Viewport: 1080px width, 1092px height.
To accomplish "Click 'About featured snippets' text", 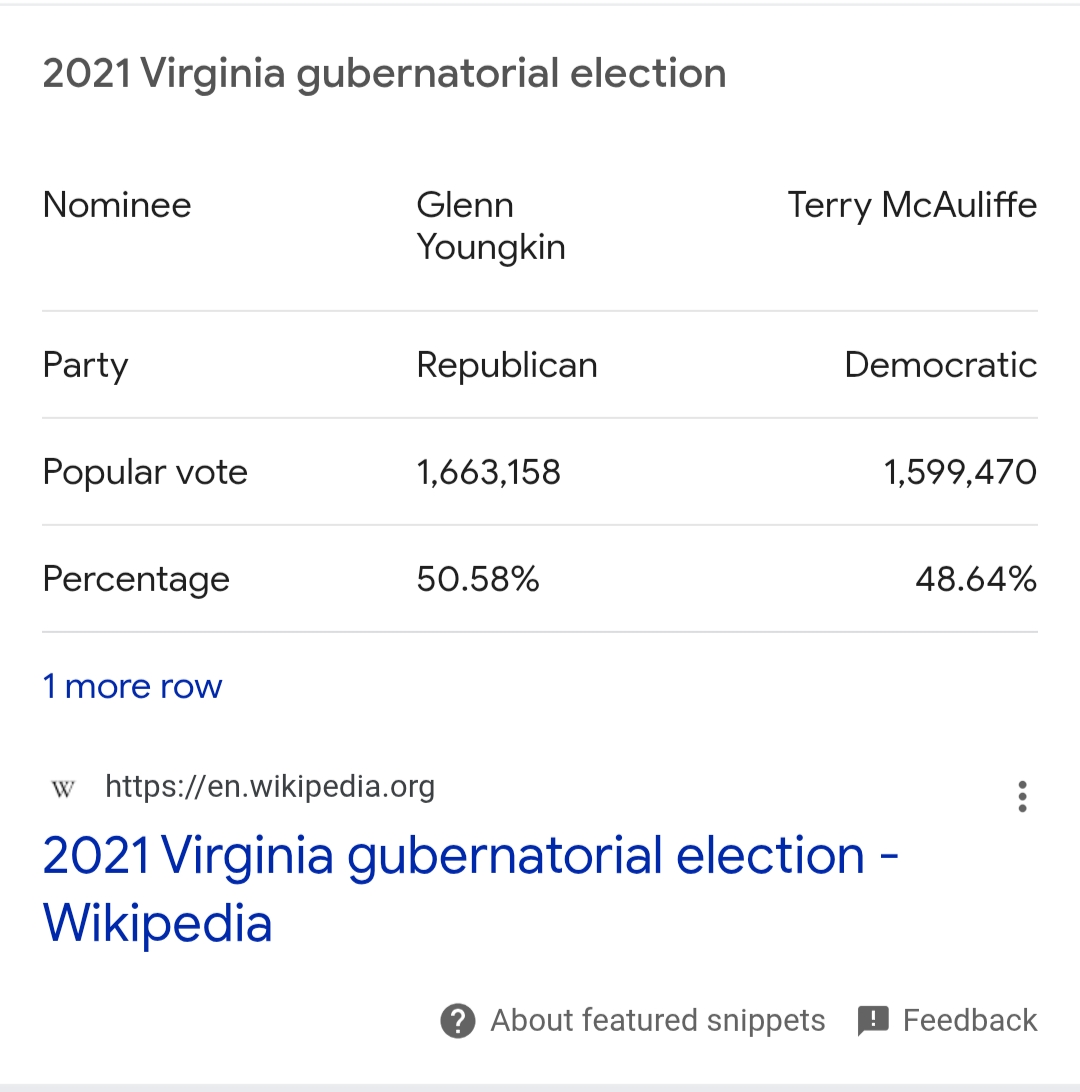I will [657, 1021].
